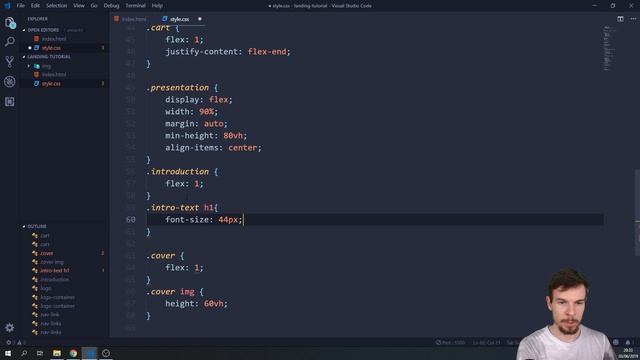Click the Split Editor icon
Screen dimensions: 640x360
[x=620, y=19]
